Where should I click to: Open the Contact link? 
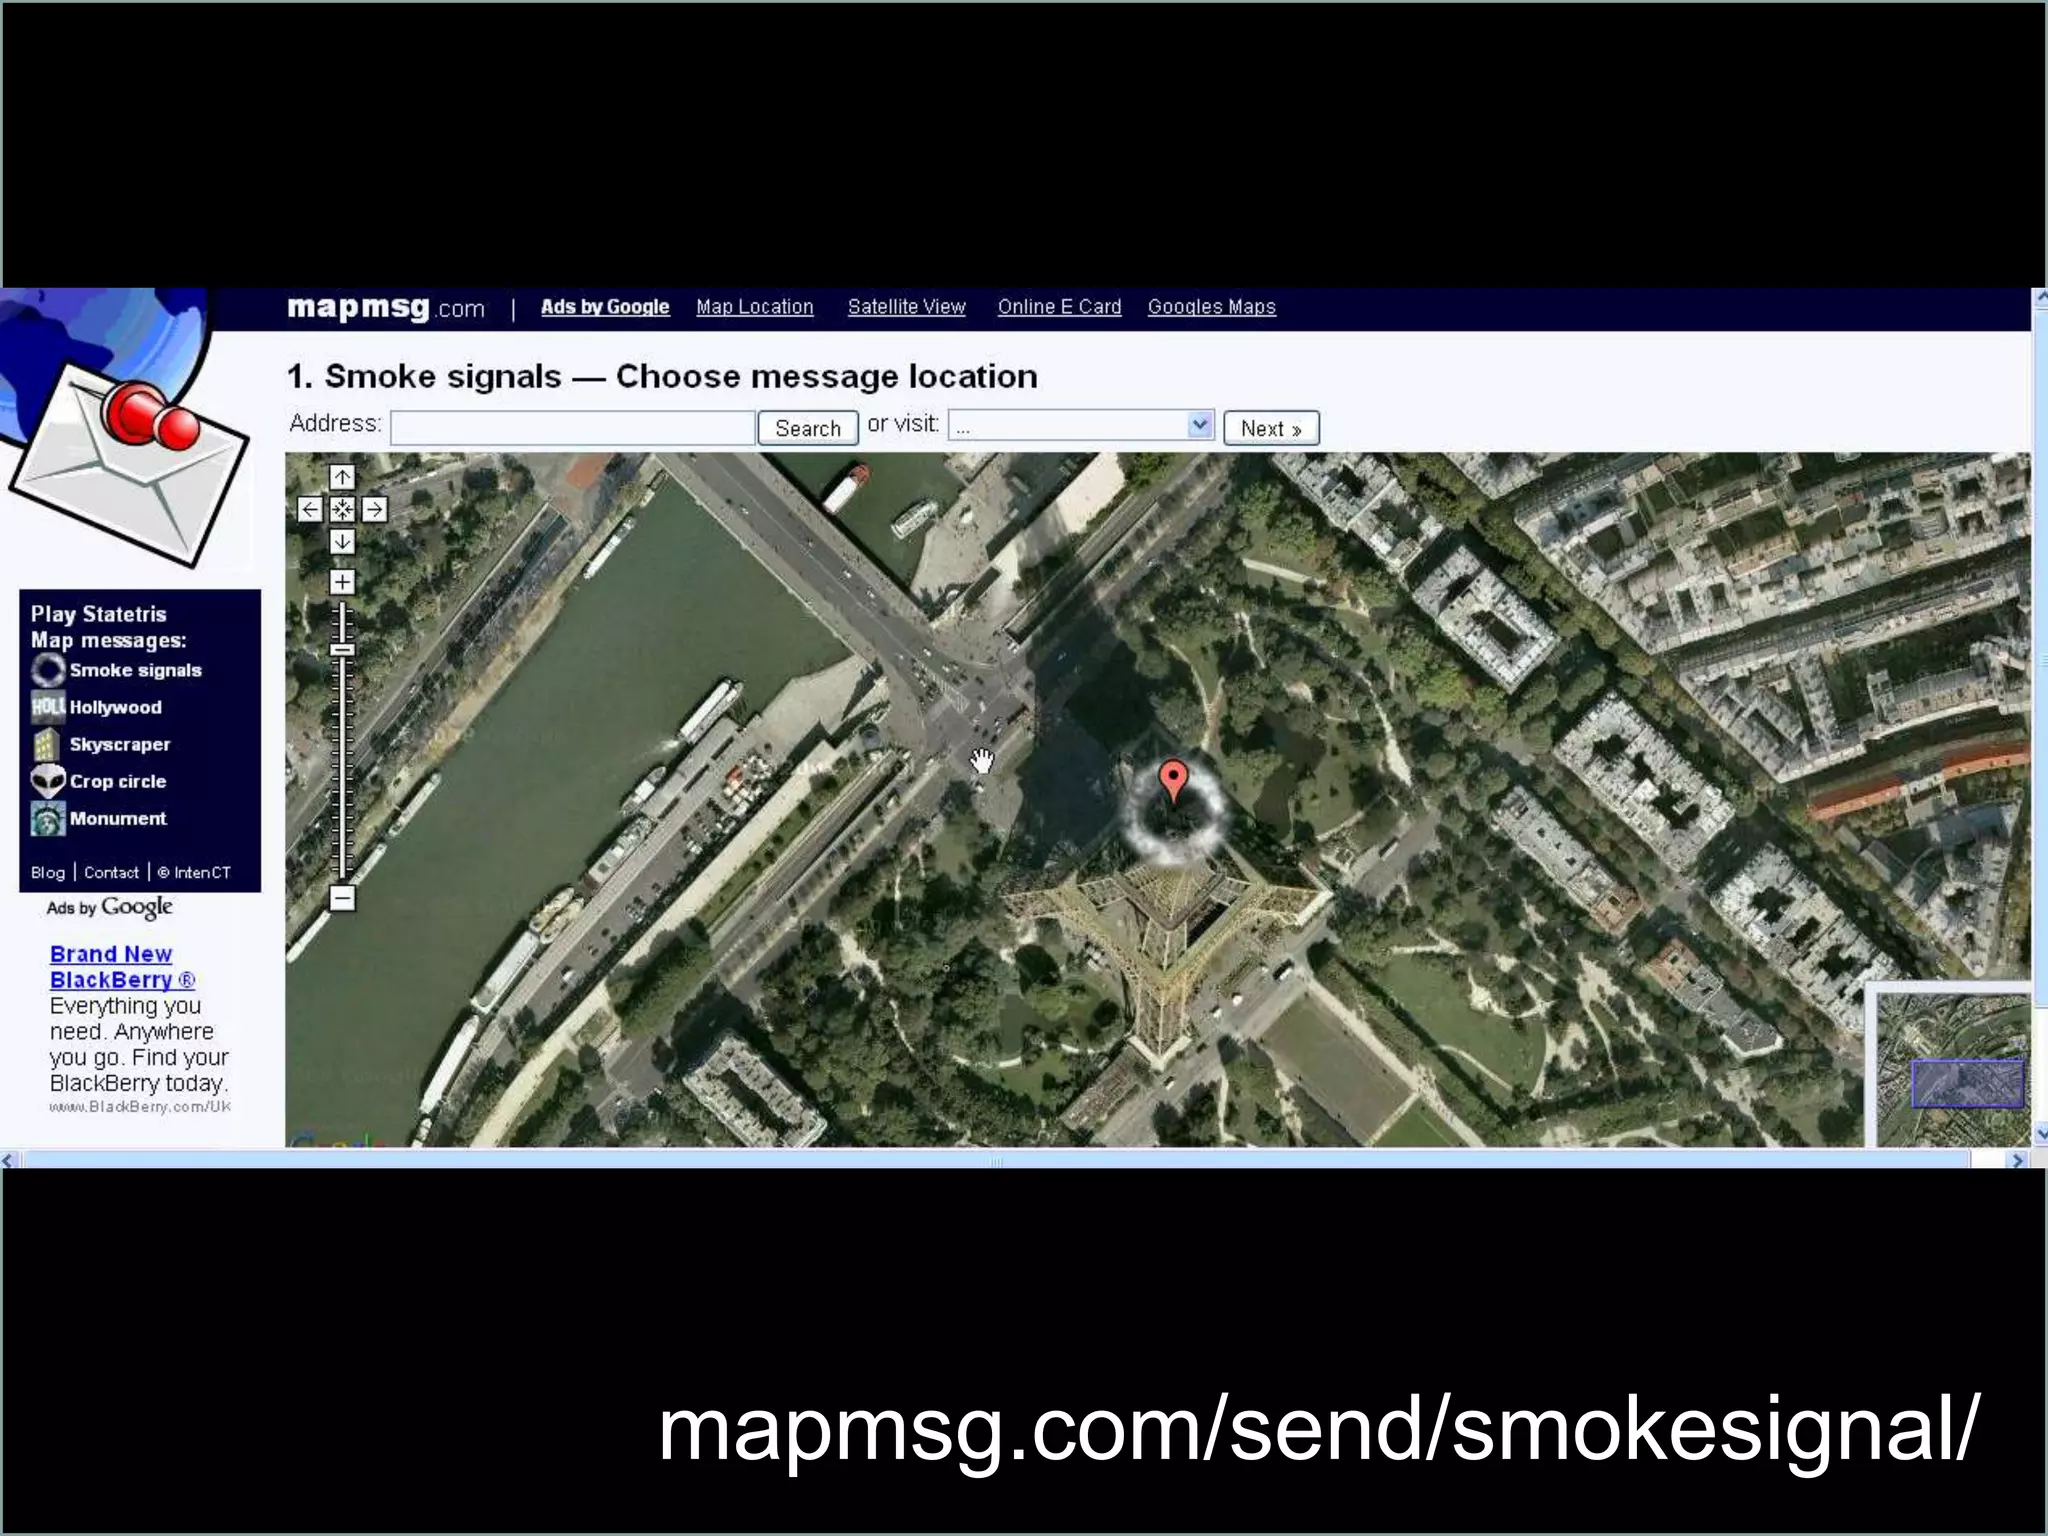click(111, 872)
